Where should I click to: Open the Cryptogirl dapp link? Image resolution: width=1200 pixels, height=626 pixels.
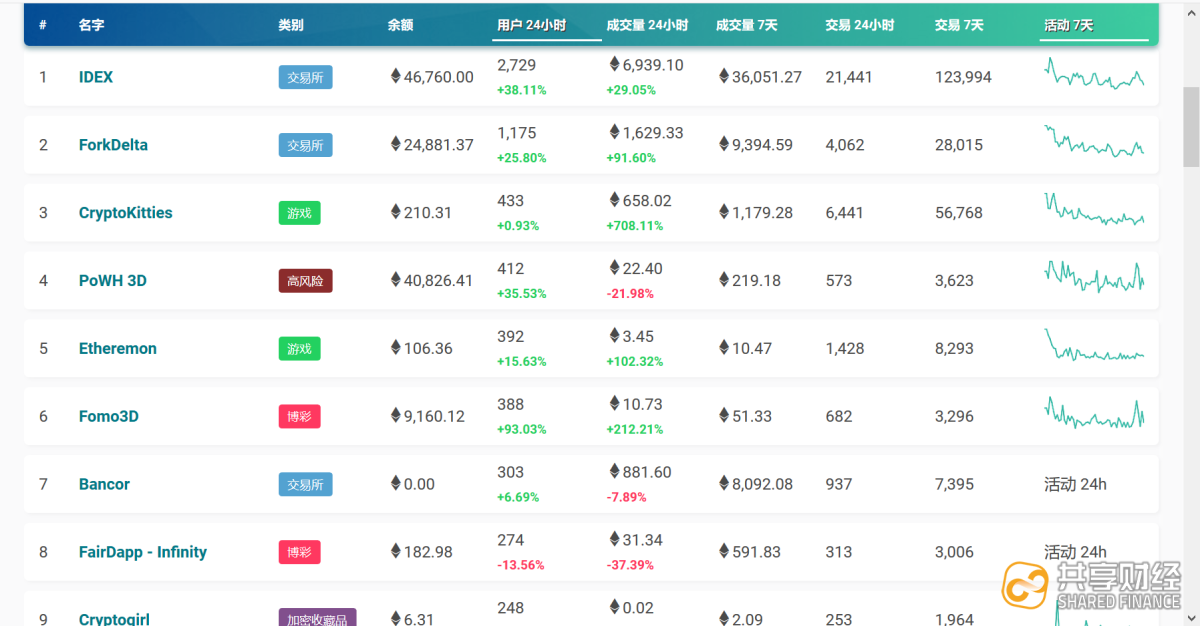[x=114, y=619]
